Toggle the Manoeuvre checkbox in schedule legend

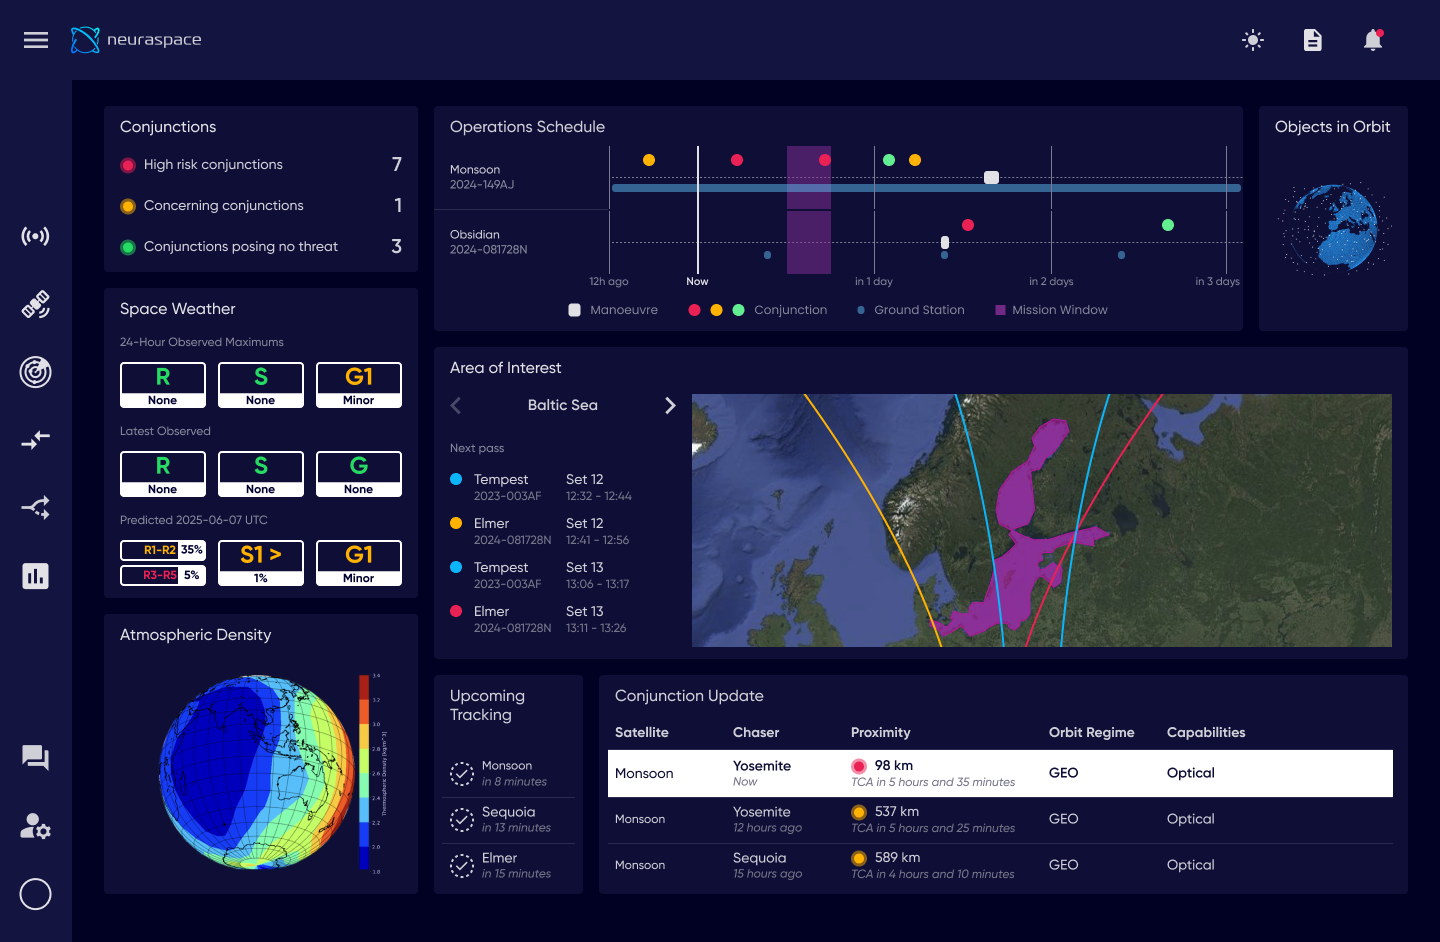574,310
